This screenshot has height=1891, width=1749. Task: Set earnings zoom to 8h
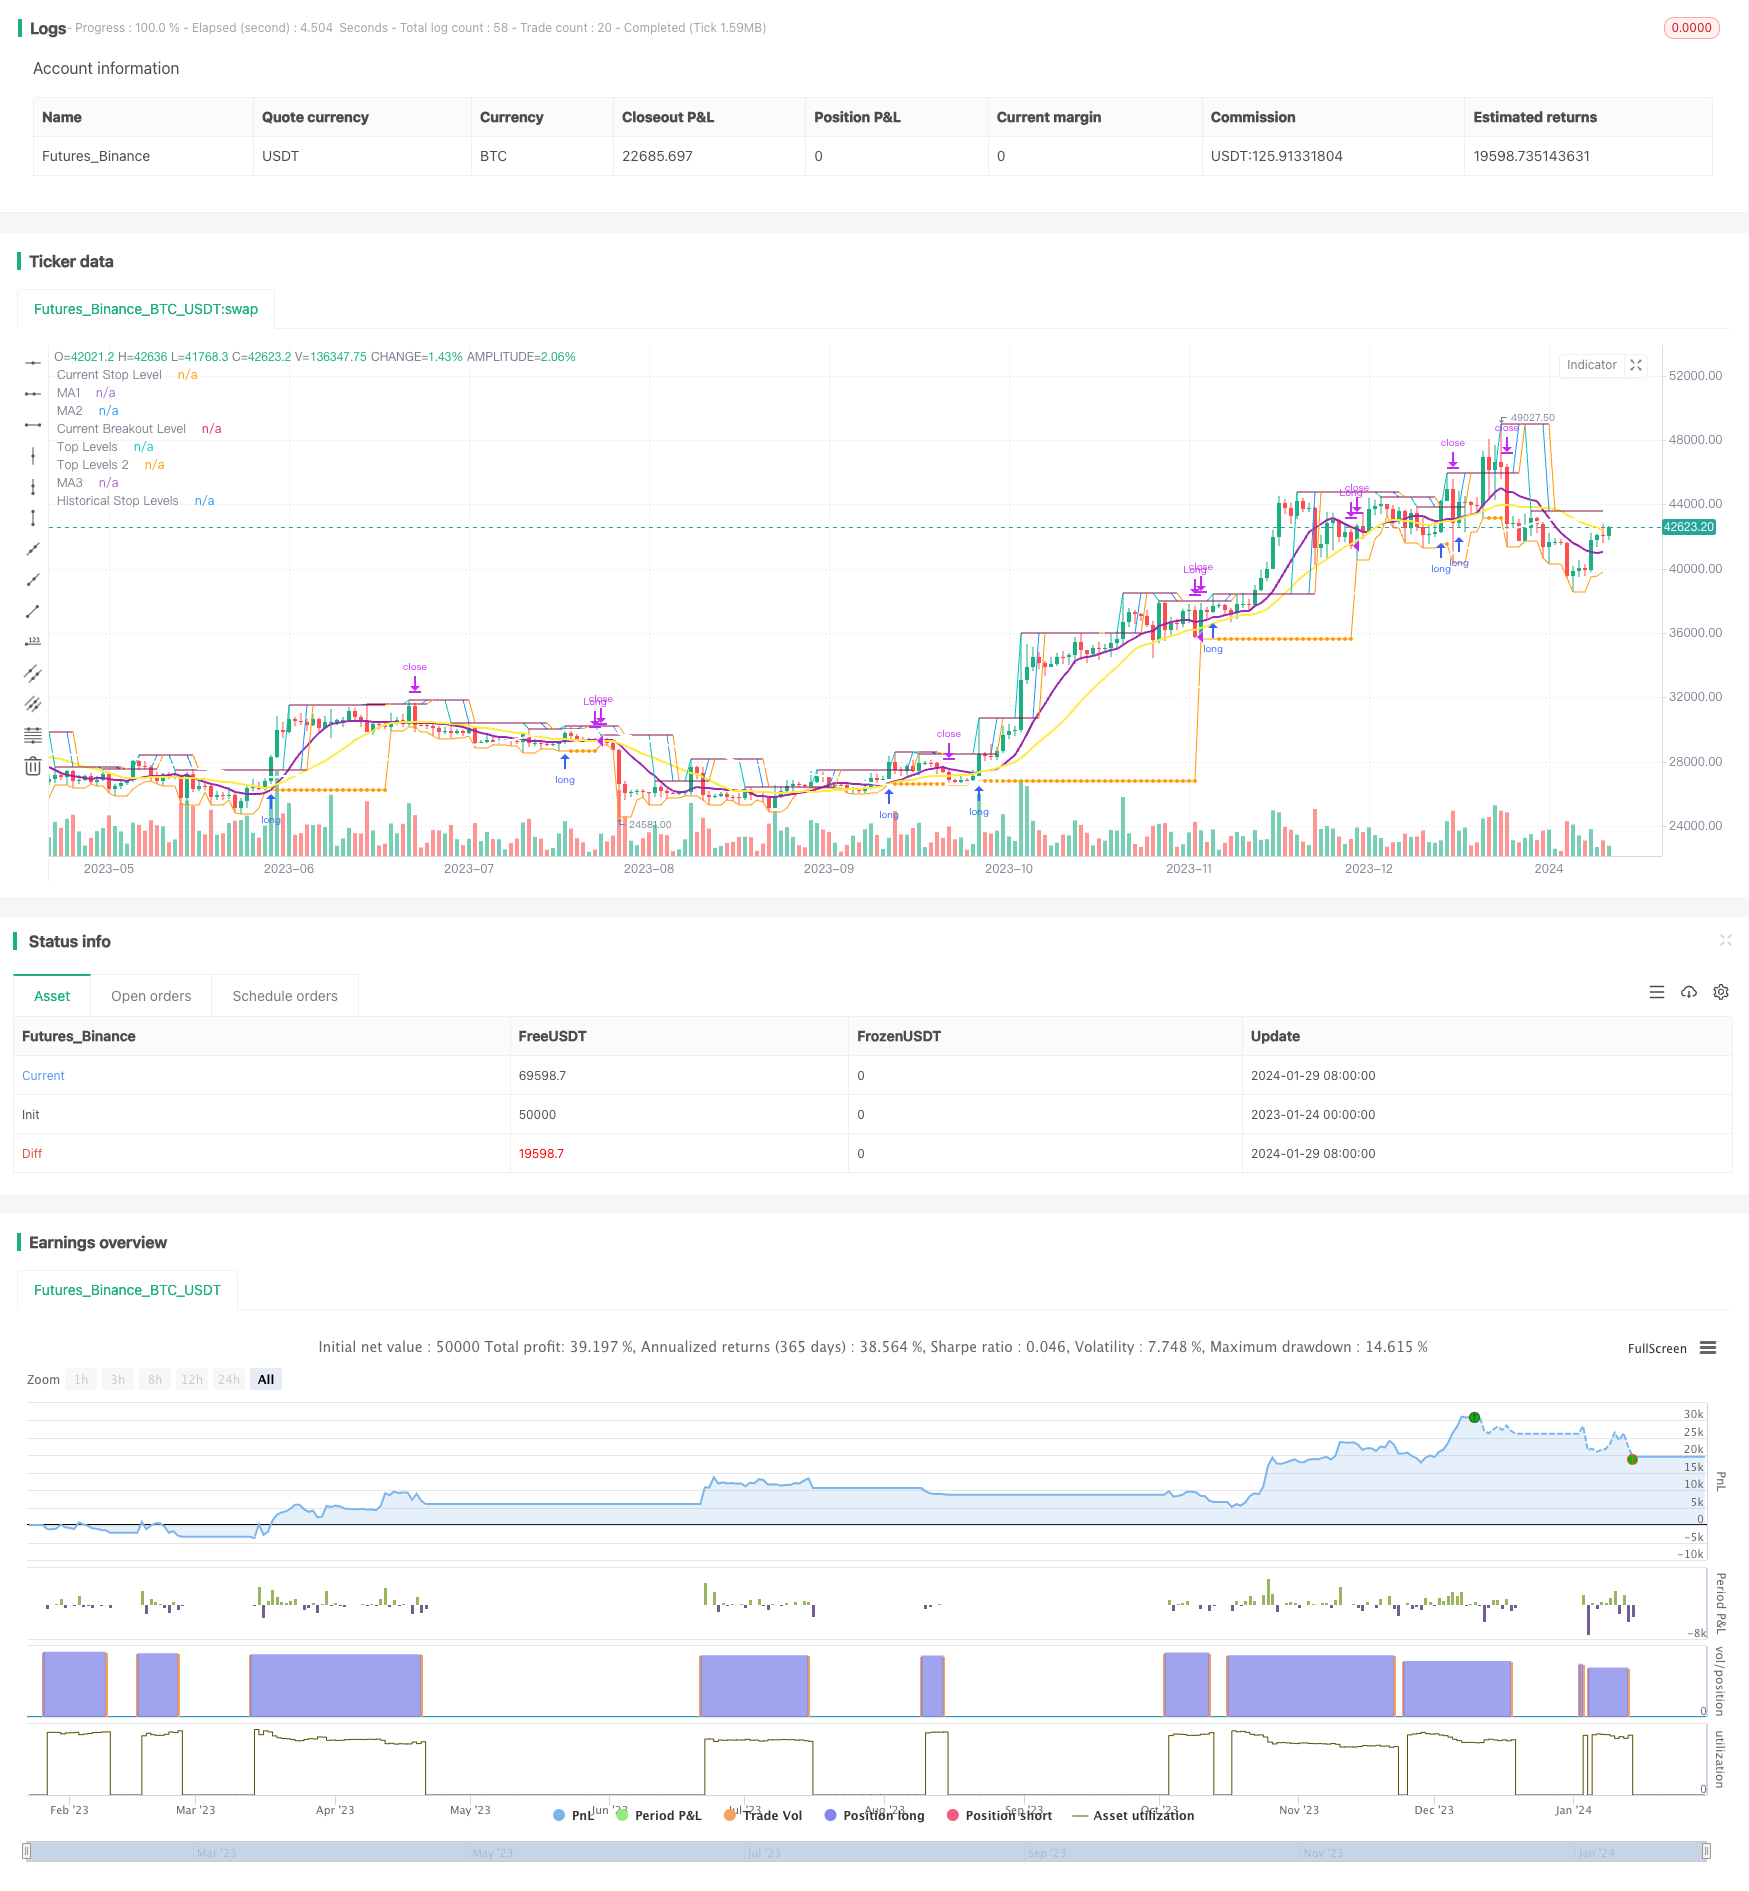(x=155, y=1379)
